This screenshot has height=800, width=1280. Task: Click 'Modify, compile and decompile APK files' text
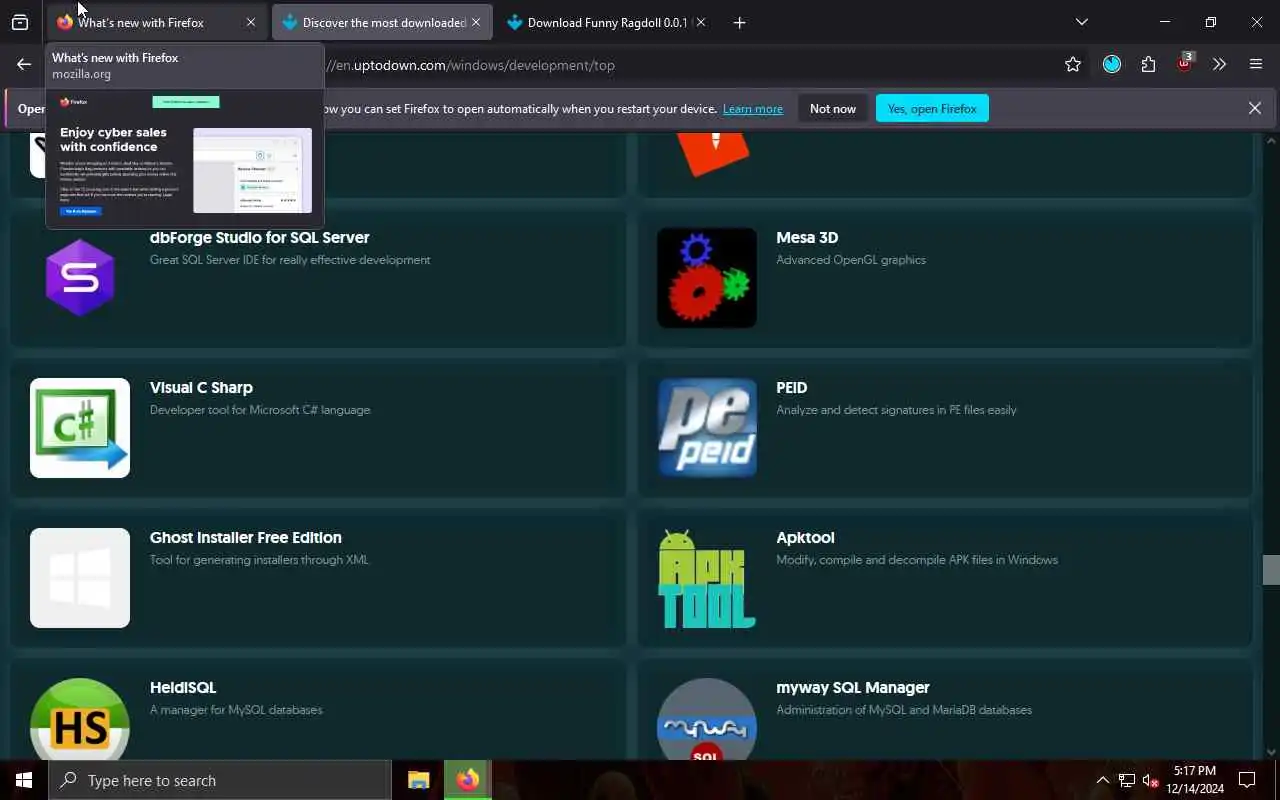tap(917, 560)
